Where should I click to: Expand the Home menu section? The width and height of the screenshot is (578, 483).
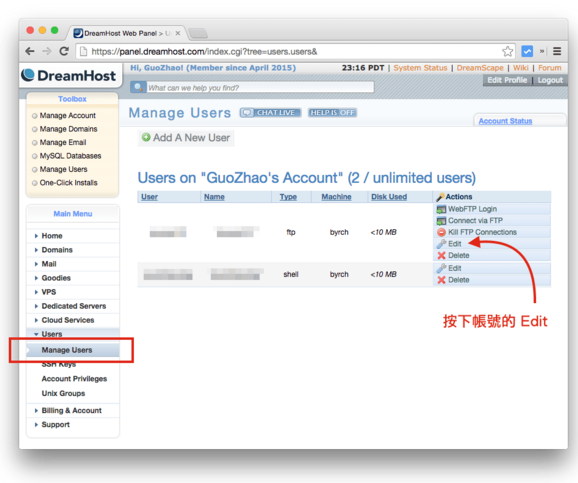52,236
